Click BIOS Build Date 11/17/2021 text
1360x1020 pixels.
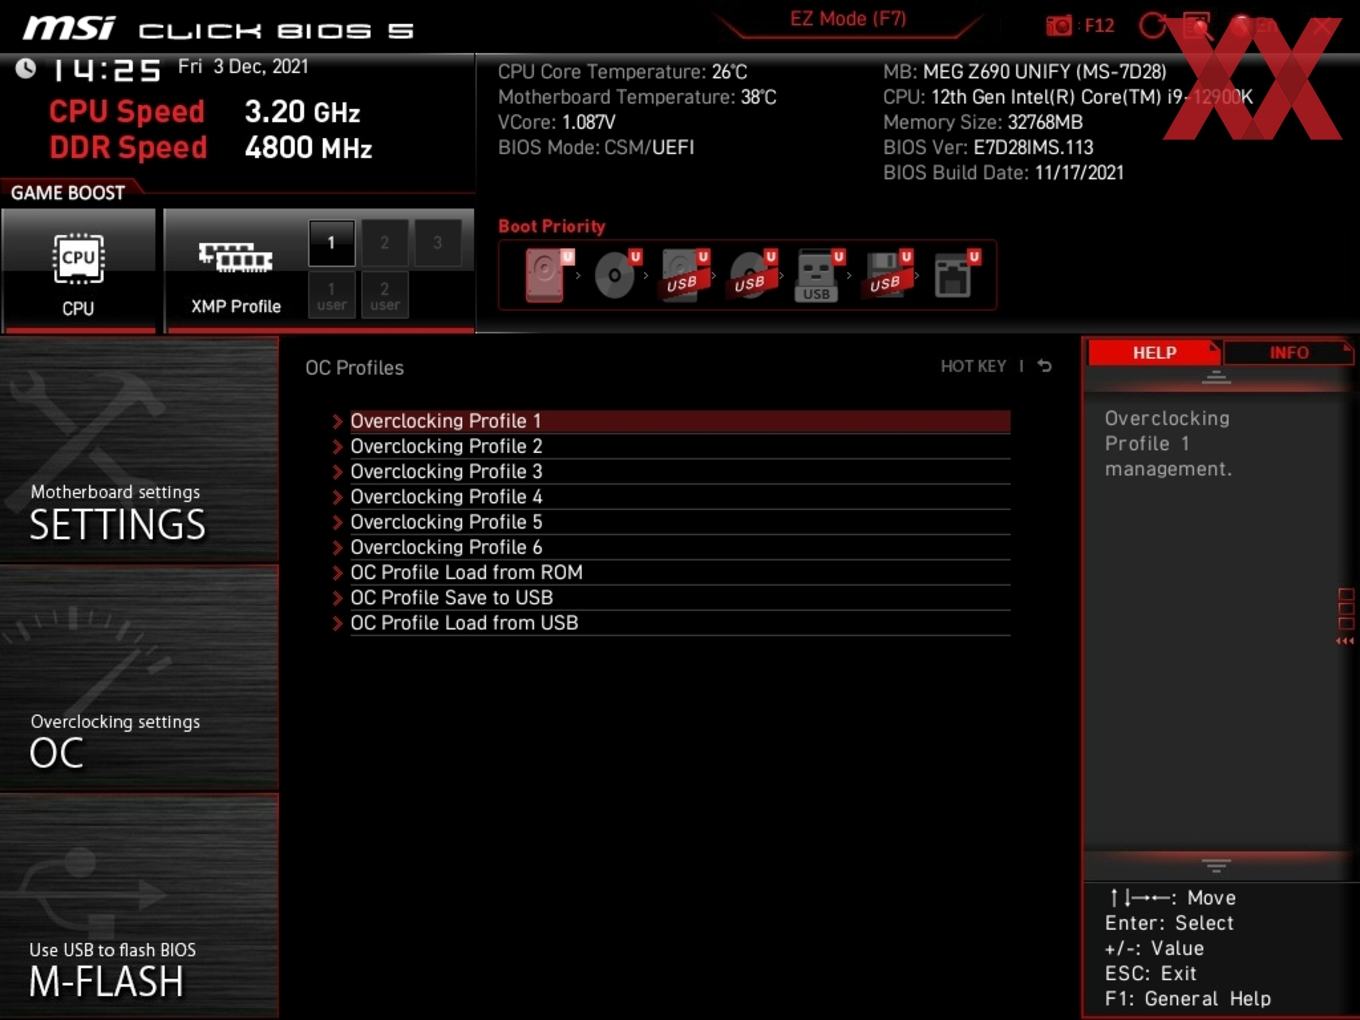click(x=1003, y=172)
